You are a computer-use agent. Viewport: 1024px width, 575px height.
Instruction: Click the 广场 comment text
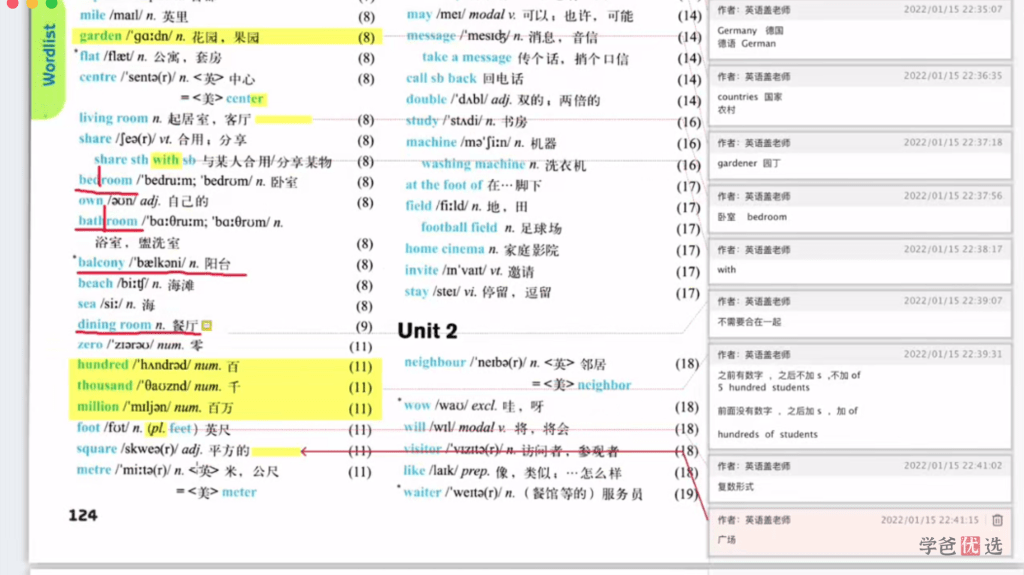726,540
